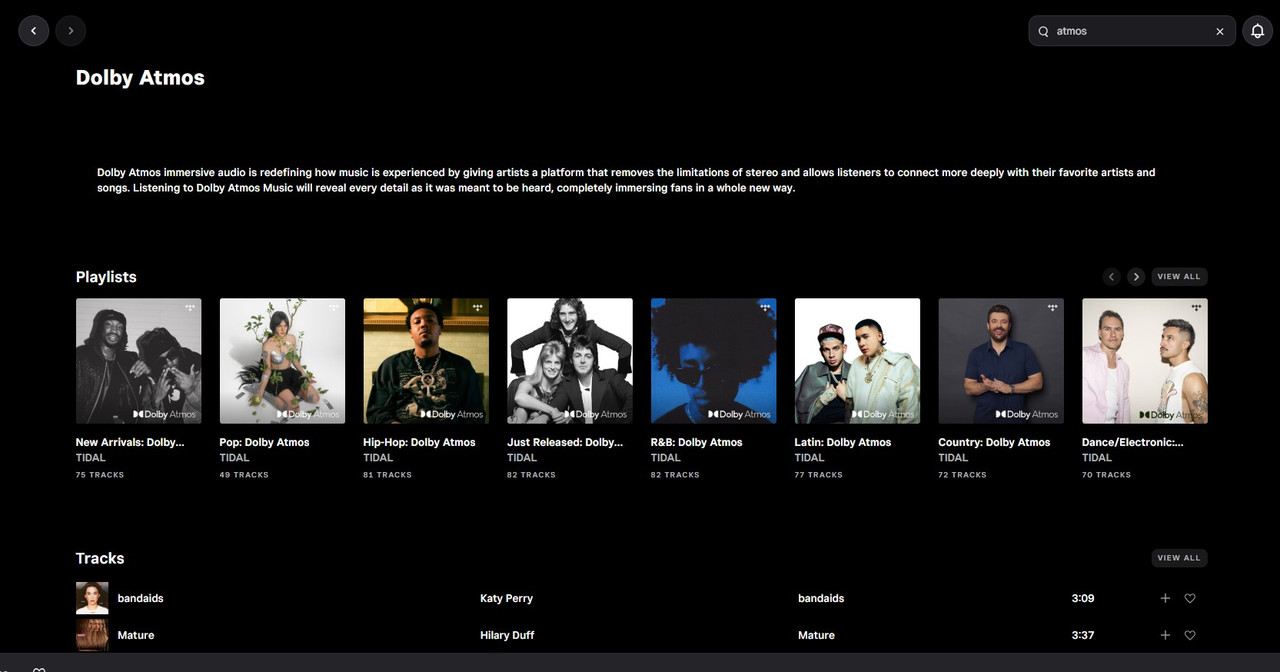Click the Dolby Atmos logo on Latin cover
This screenshot has height=672, width=1280.
[884, 414]
